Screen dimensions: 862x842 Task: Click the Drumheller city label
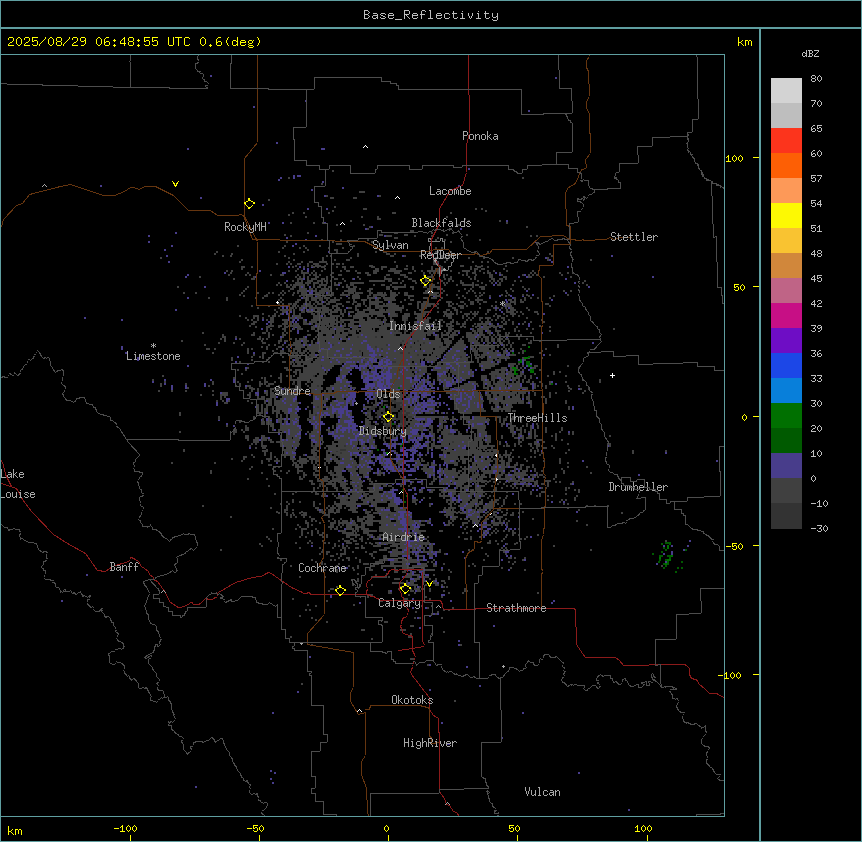click(x=638, y=487)
